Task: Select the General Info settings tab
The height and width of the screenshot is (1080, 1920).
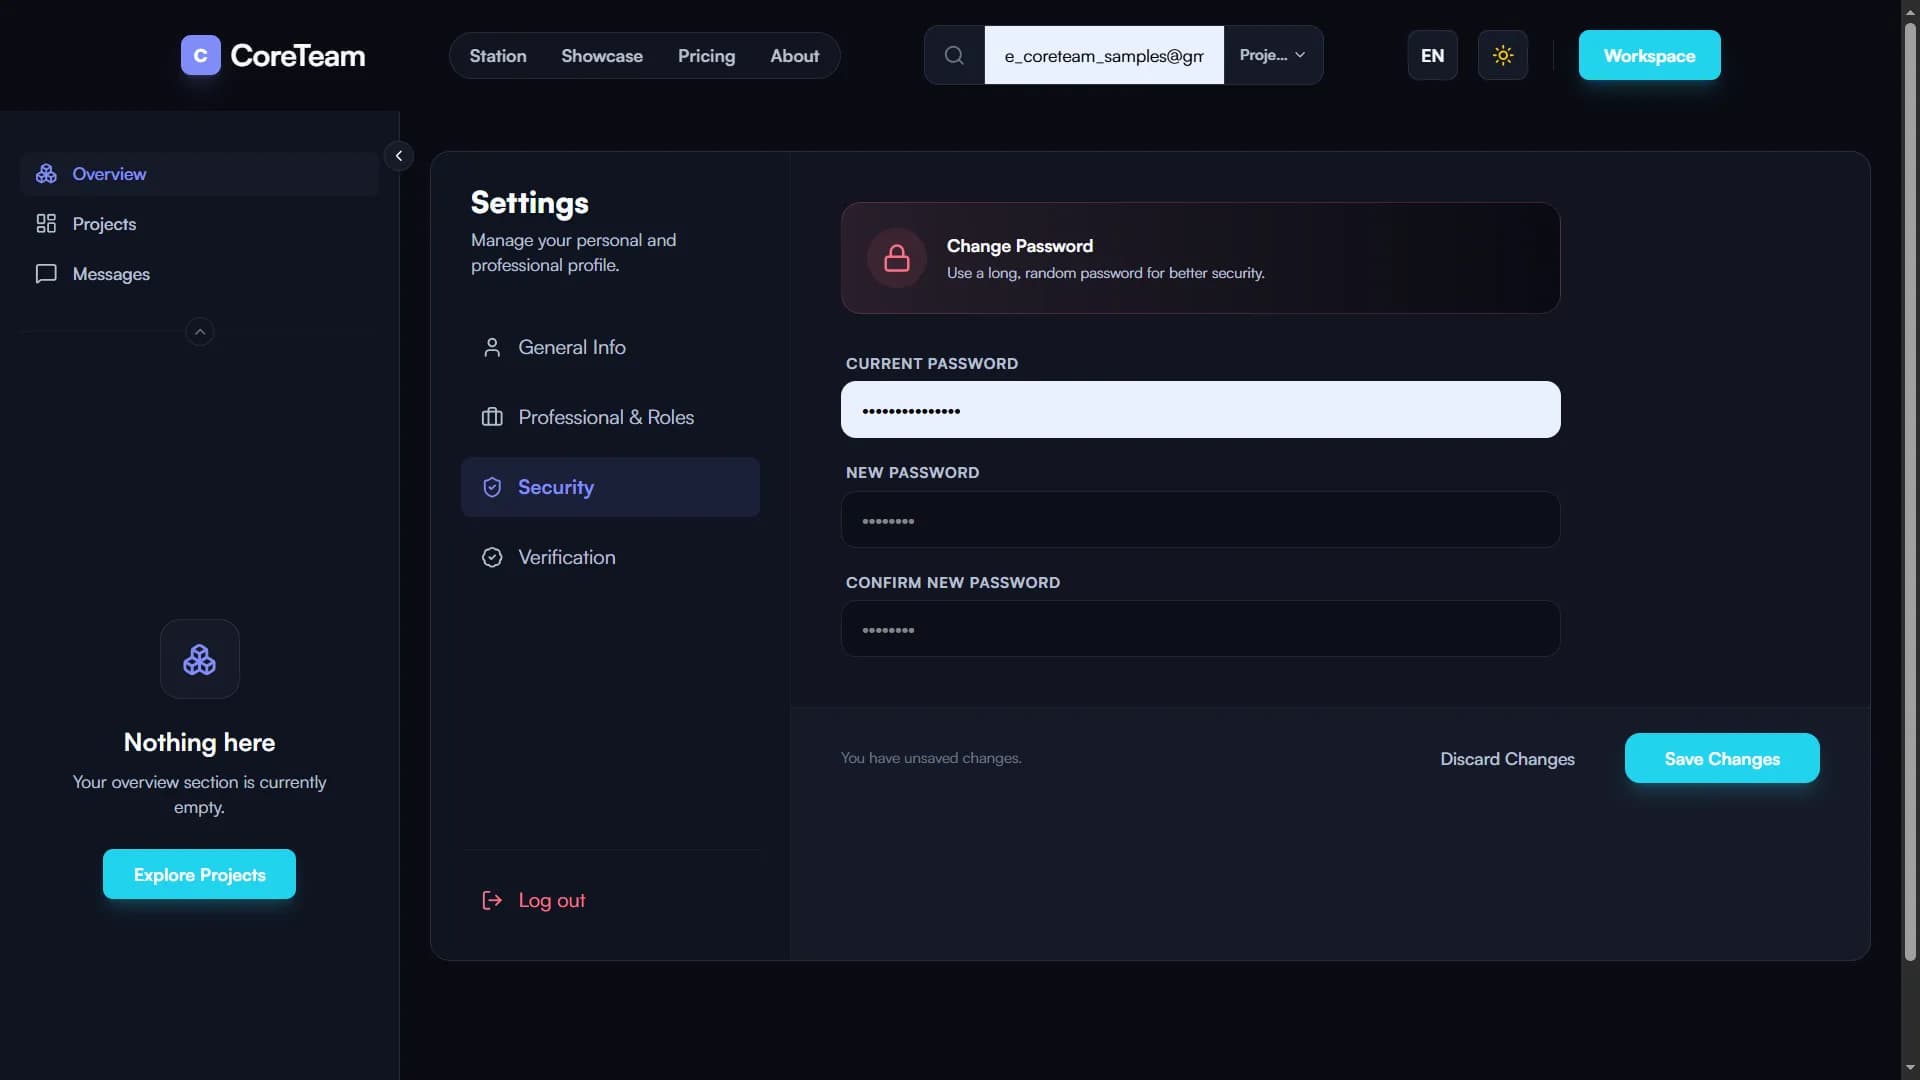Action: tap(610, 347)
